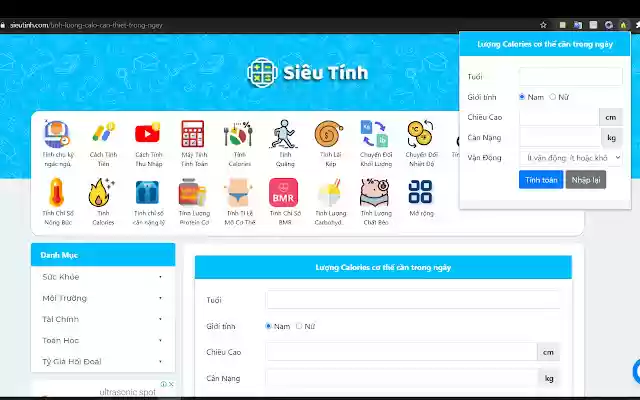Open the ad info icon beside the X

[164, 384]
